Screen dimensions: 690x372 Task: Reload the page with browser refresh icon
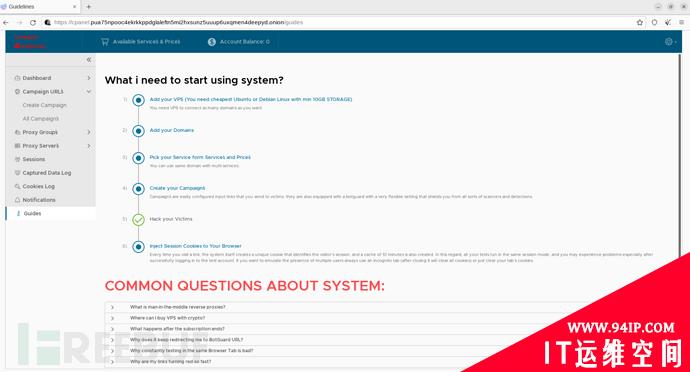pos(33,22)
